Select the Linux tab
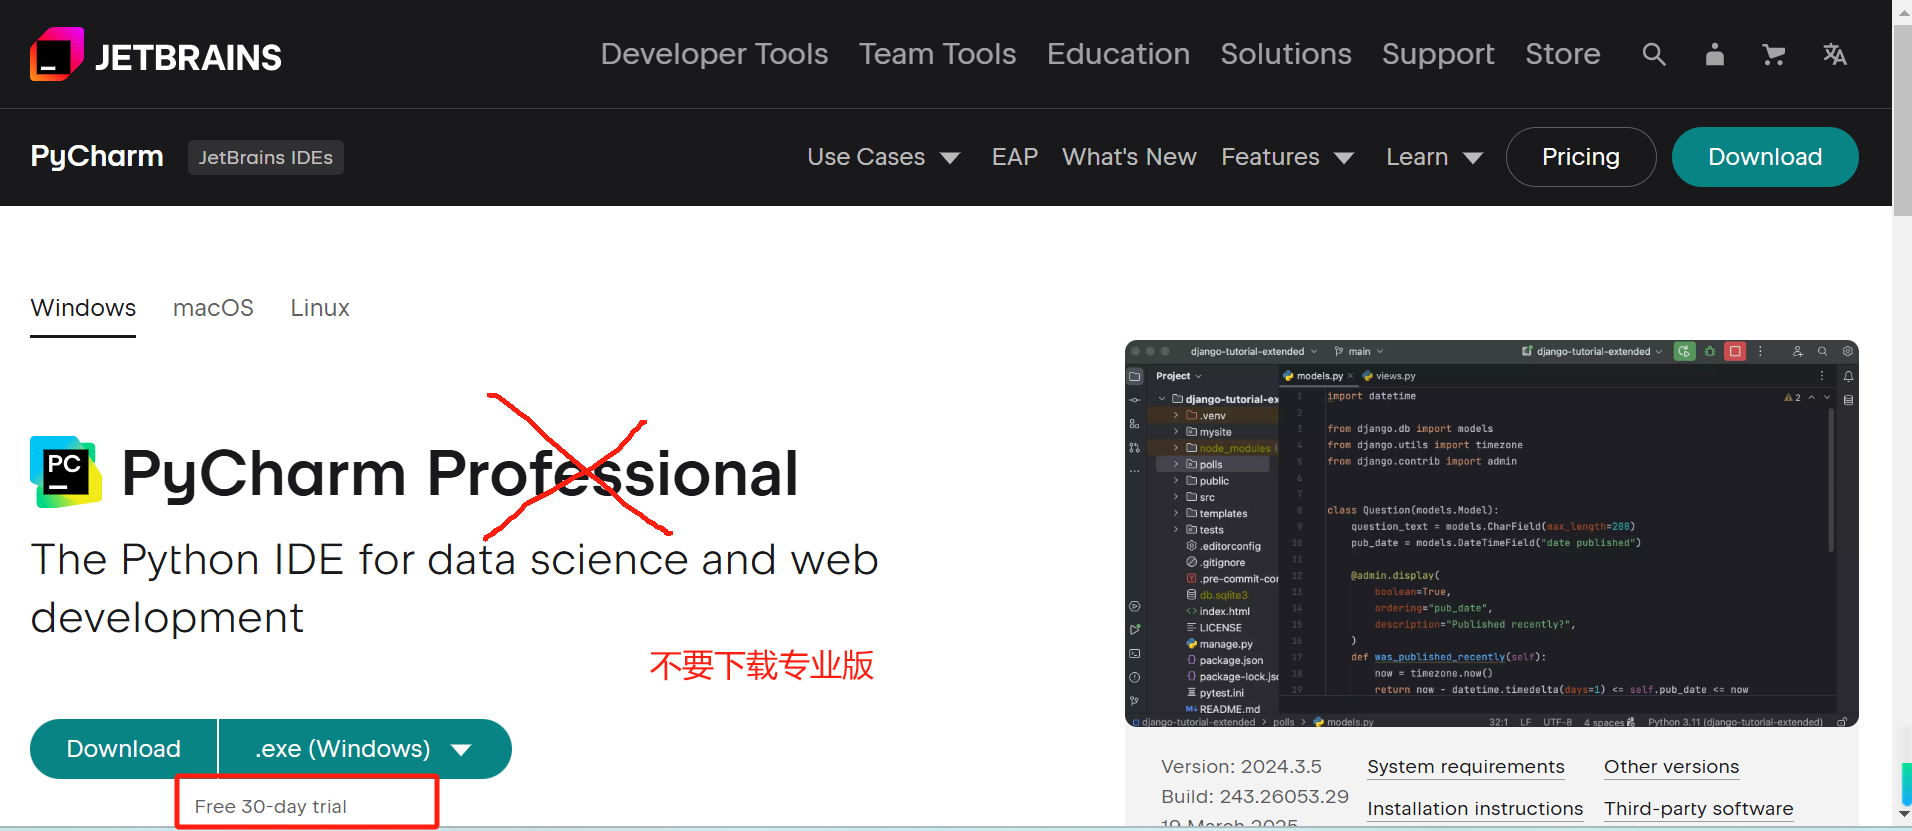1912x831 pixels. tap(320, 308)
